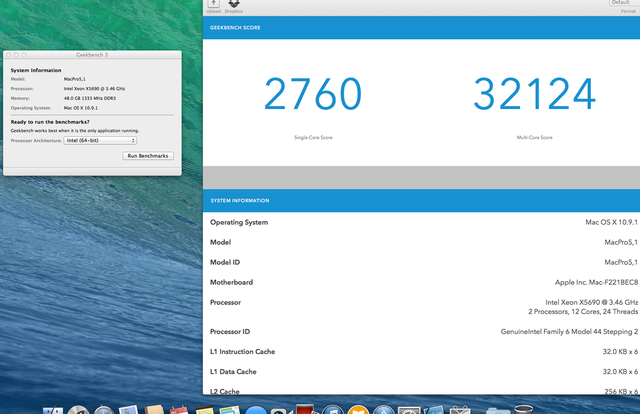
Task: Click the Single-Core Score caption
Action: point(313,138)
